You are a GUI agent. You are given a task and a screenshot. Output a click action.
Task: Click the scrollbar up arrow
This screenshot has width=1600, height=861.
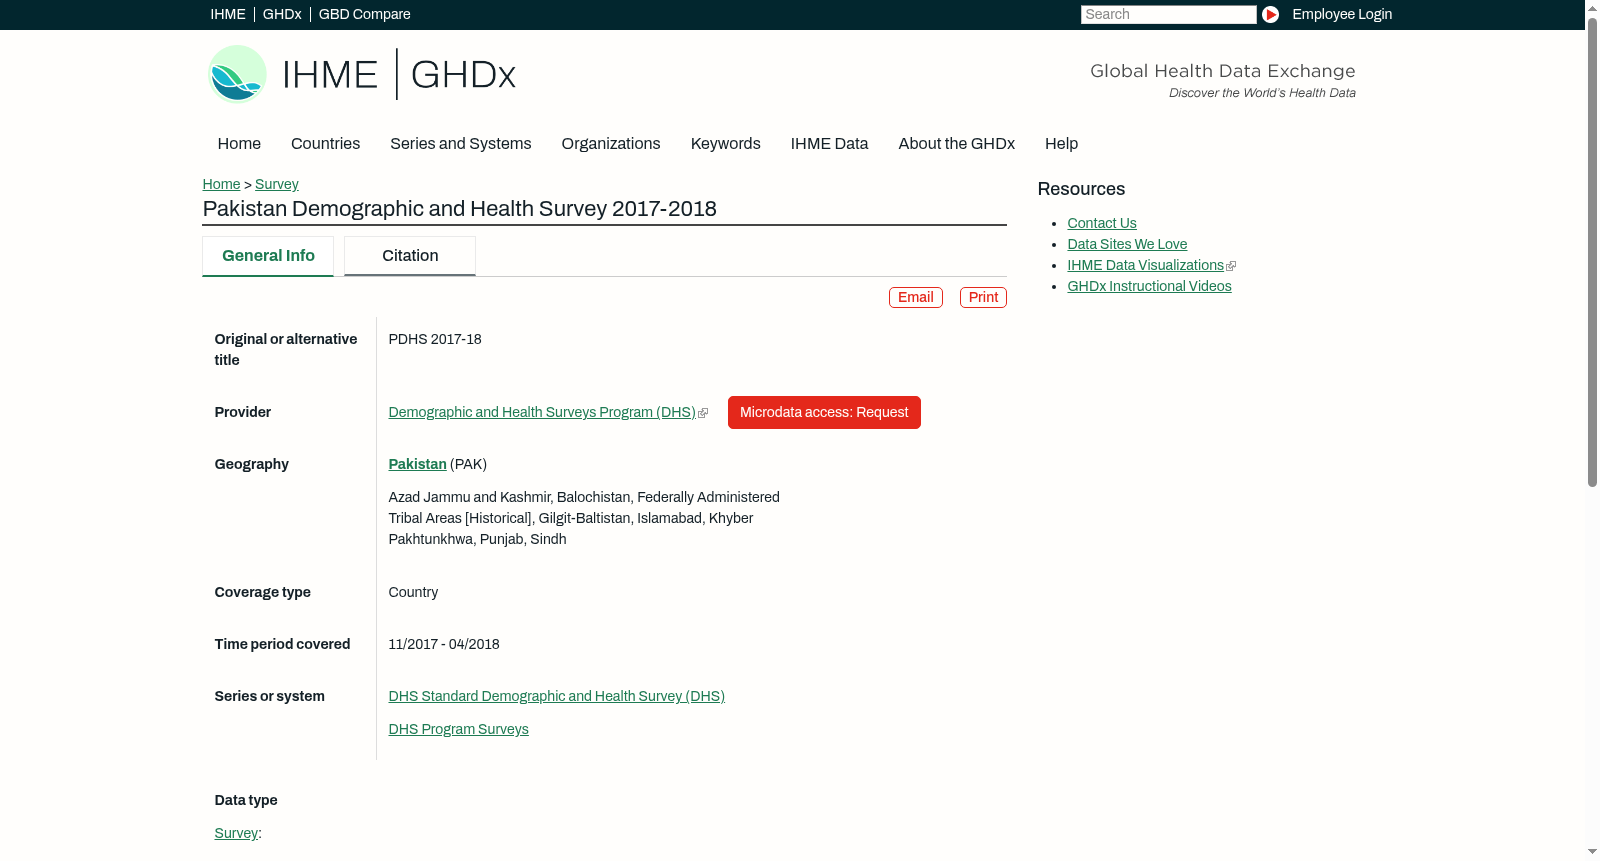coord(1592,7)
